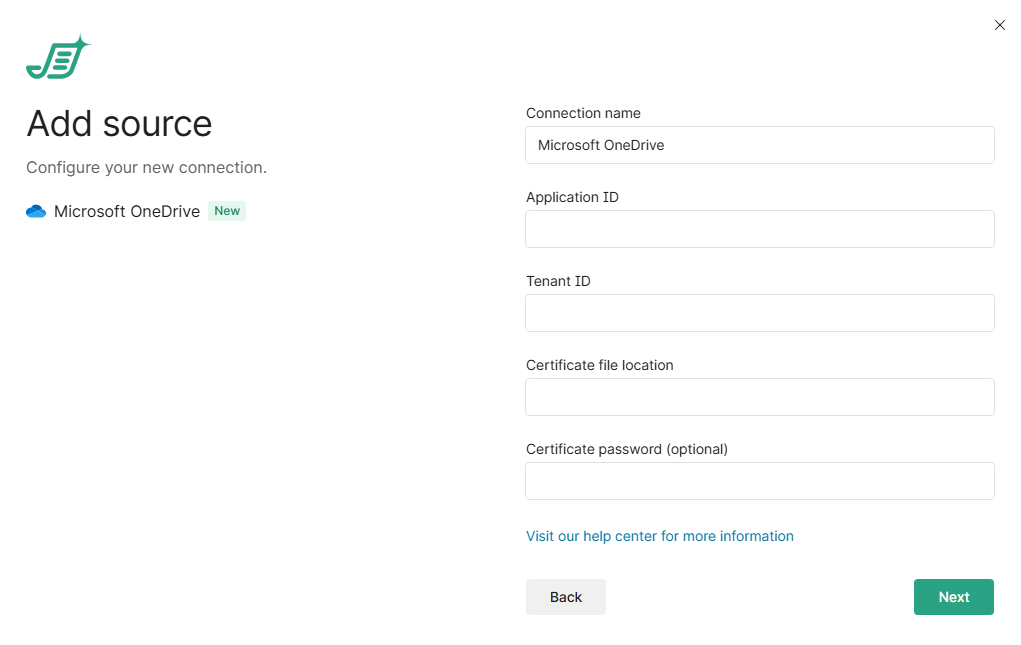
Task: Click the Certificate password input box
Action: 759,481
